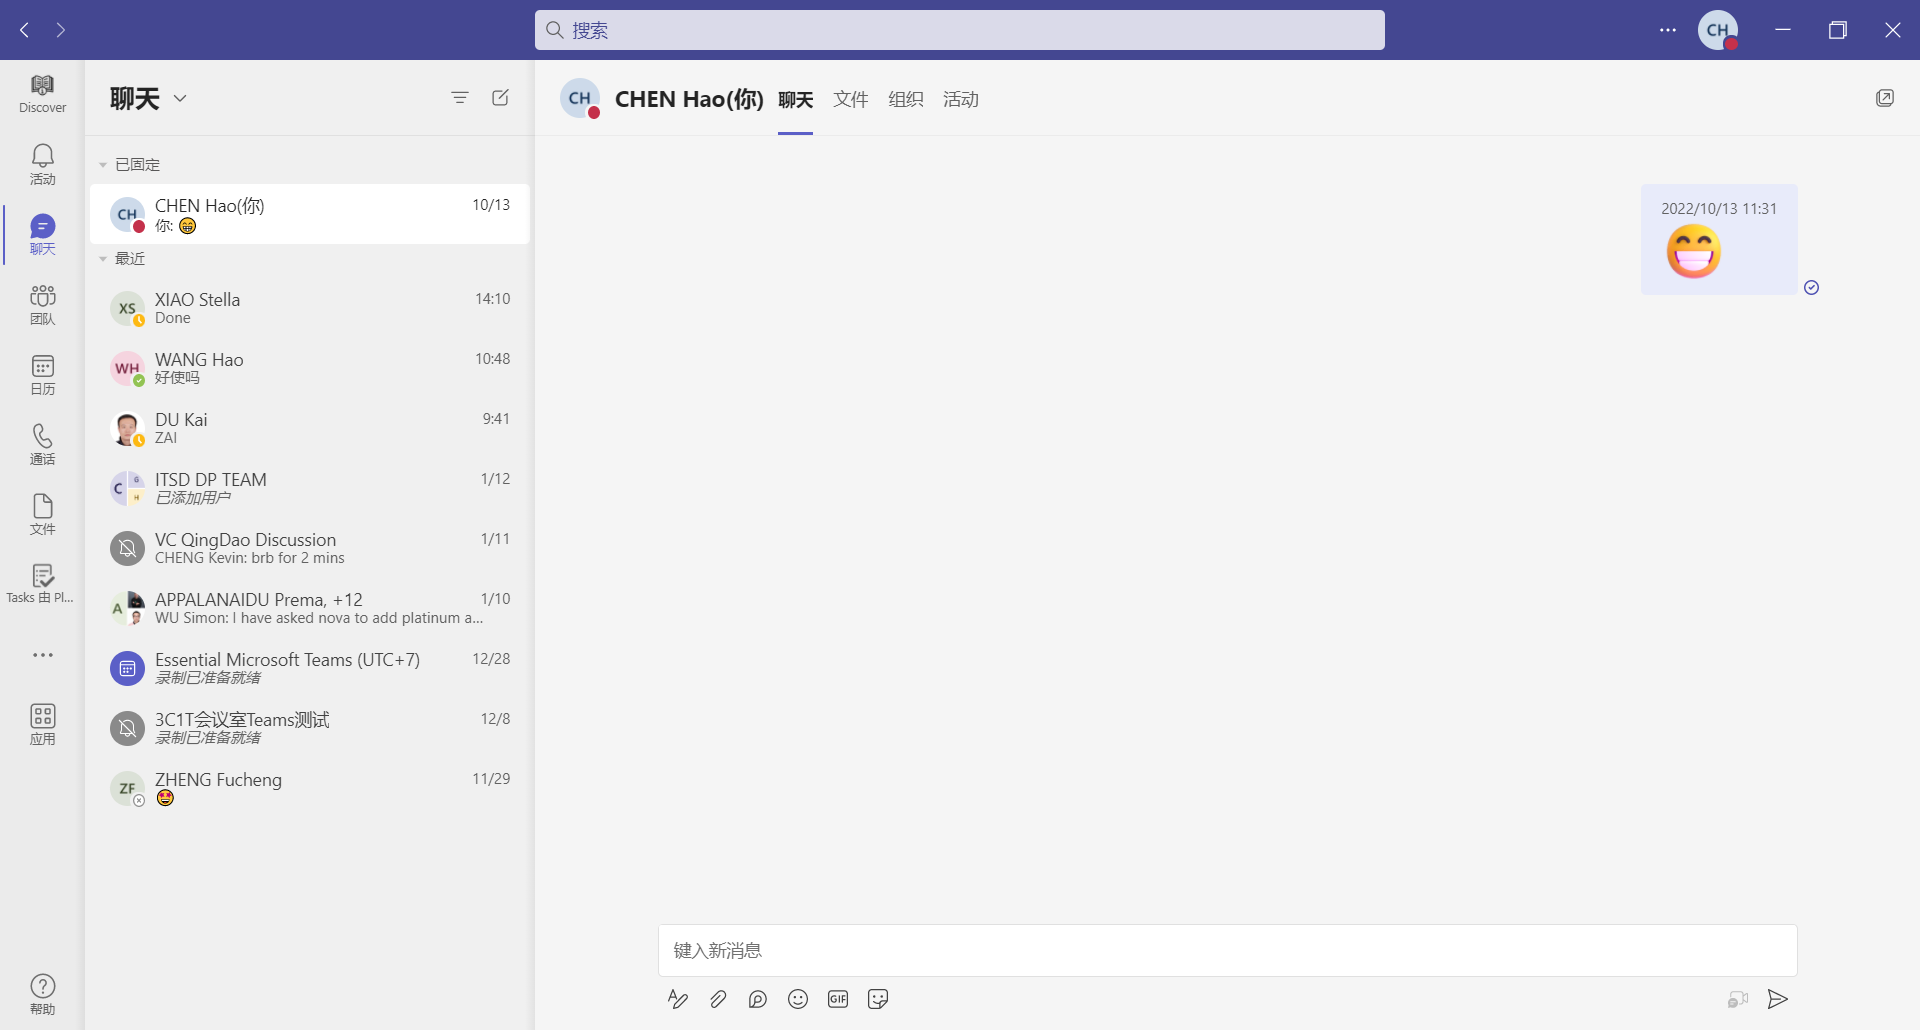
Task: Click the message timestamp 2022/10/13 11:31
Action: [1719, 209]
